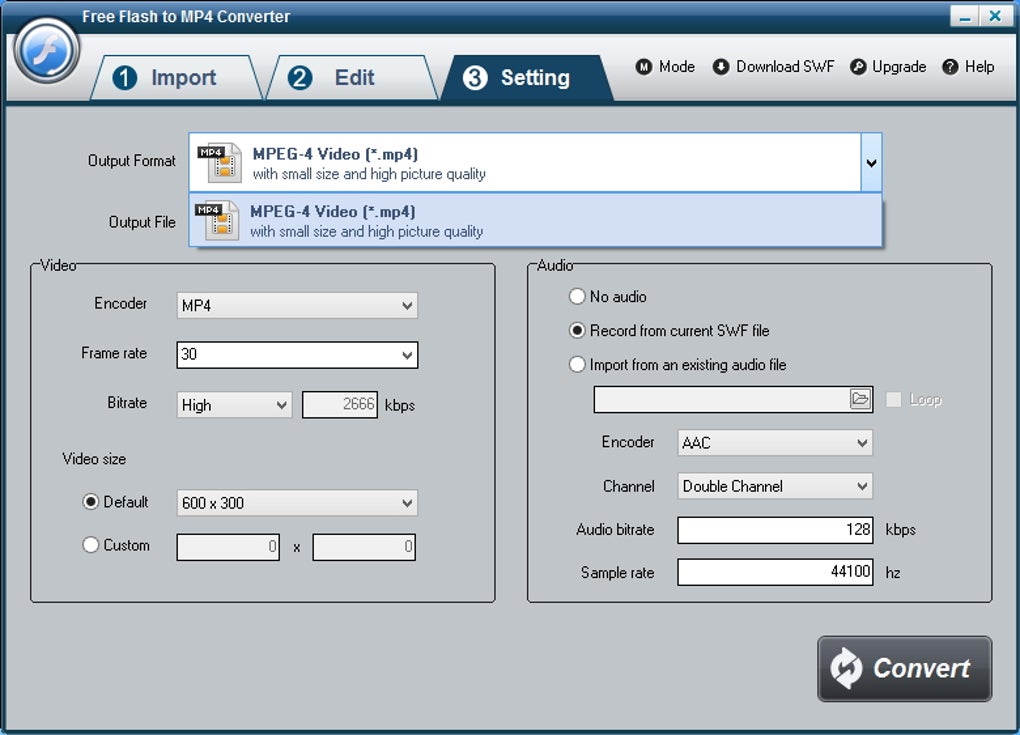Toggle the Loop checkbox
This screenshot has width=1020, height=735.
point(894,399)
